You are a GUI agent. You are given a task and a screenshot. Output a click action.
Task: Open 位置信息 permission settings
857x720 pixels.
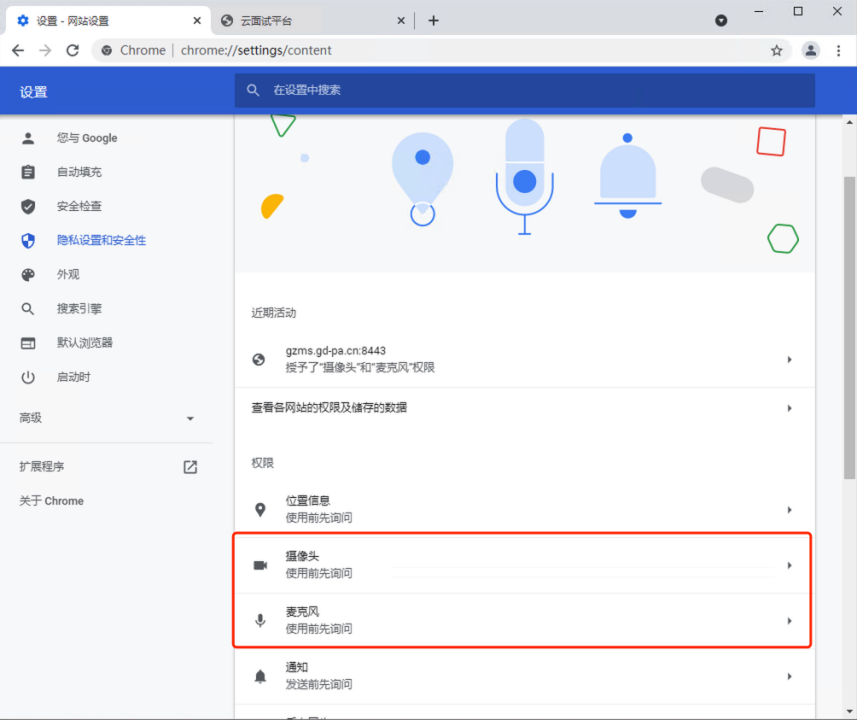tap(525, 510)
